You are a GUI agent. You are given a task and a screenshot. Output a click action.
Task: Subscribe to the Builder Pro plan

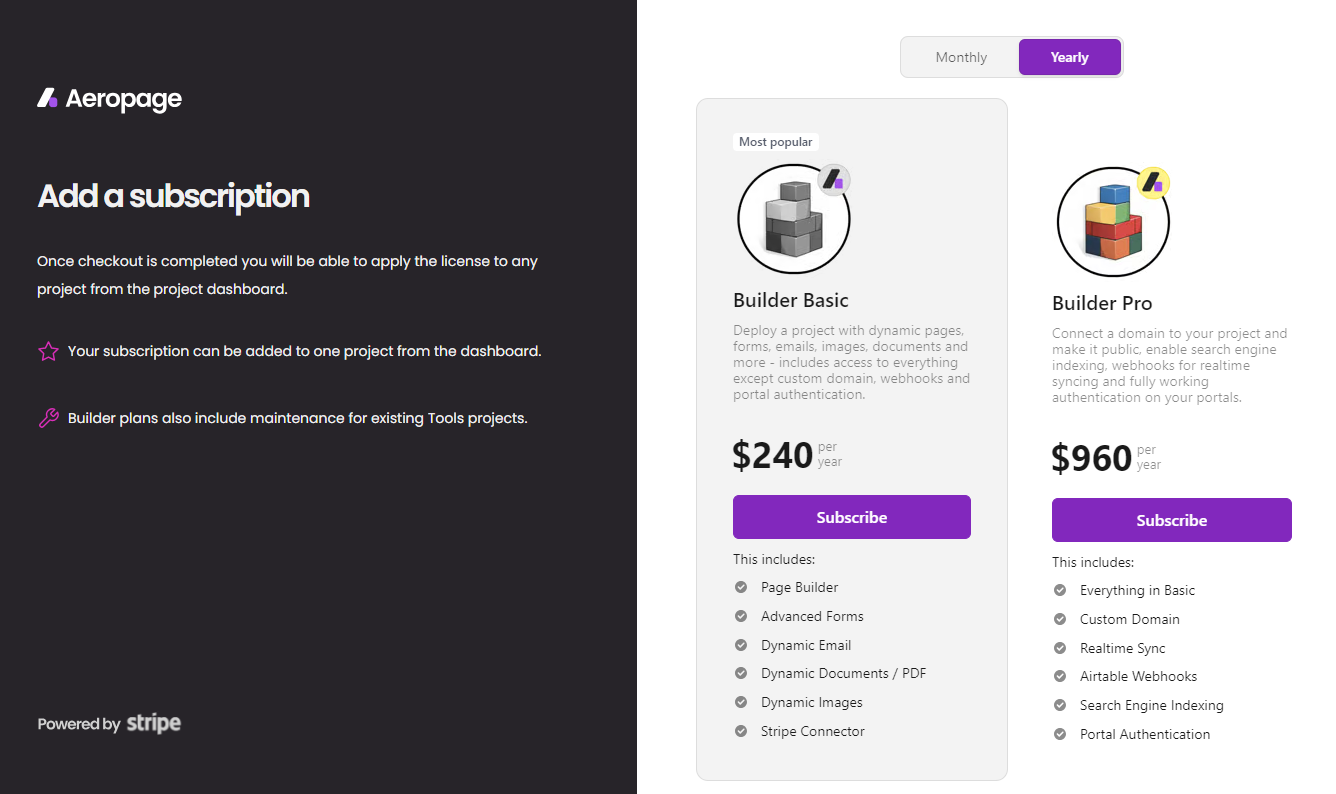click(x=1172, y=520)
